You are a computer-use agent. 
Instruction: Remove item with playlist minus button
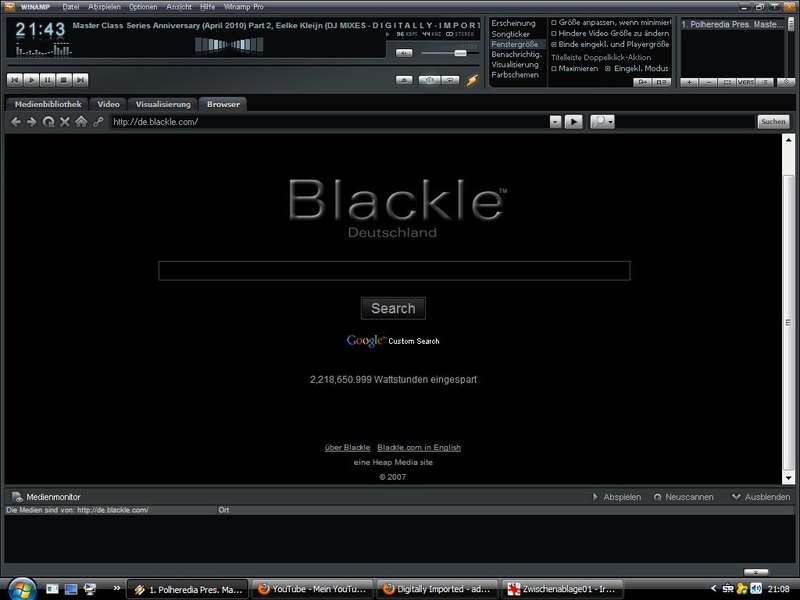click(x=708, y=82)
